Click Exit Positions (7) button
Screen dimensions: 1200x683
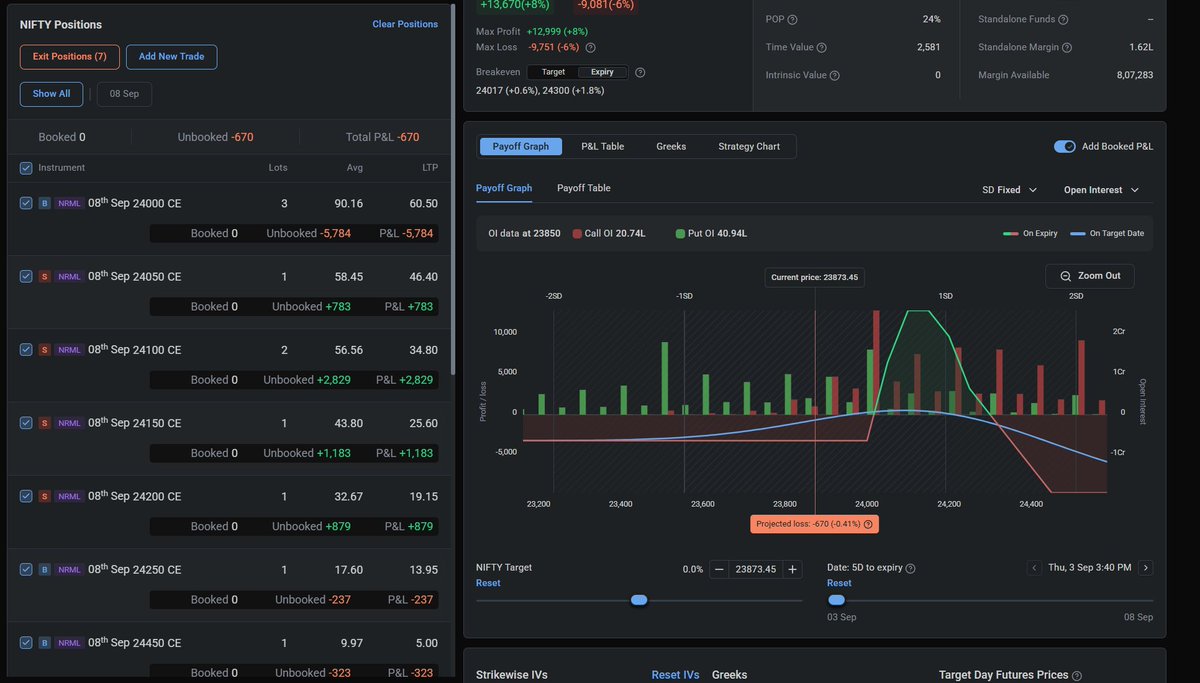click(70, 57)
